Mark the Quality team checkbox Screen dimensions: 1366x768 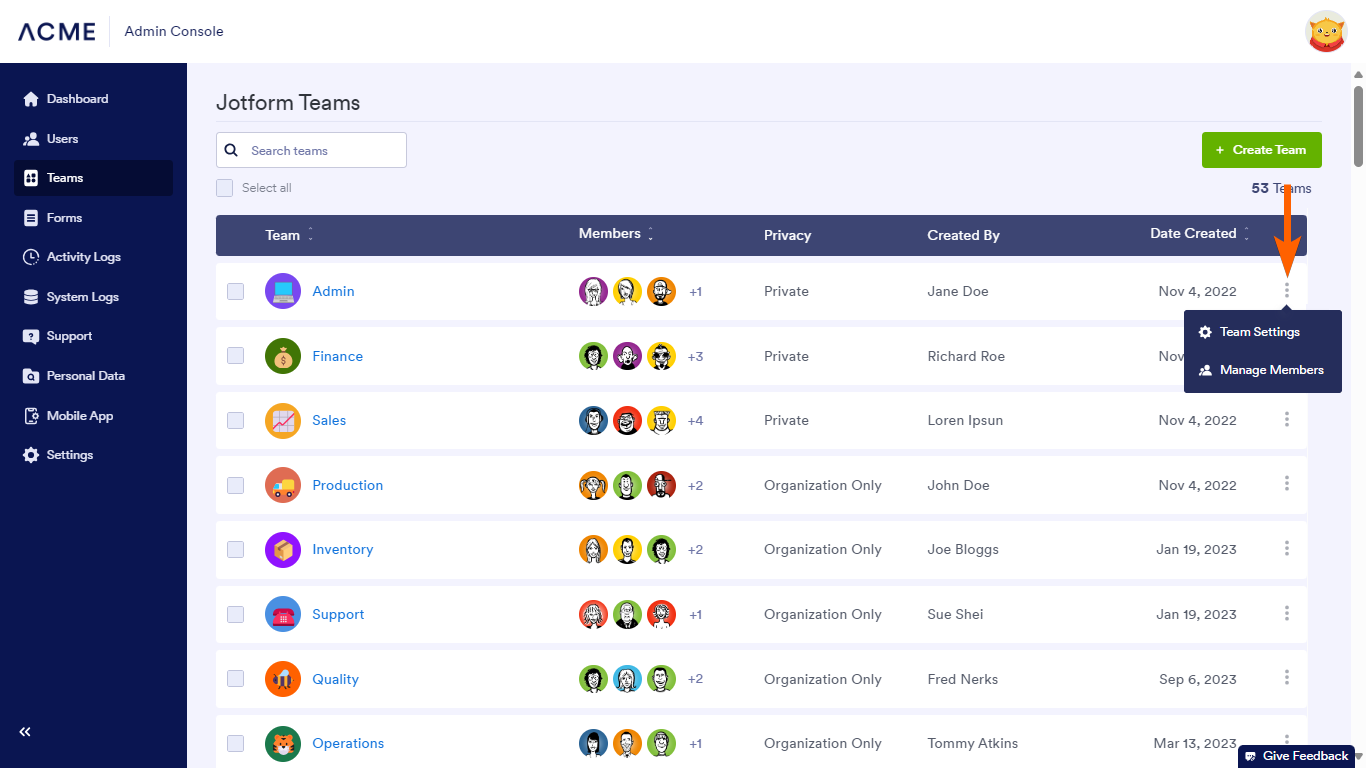pyautogui.click(x=236, y=679)
